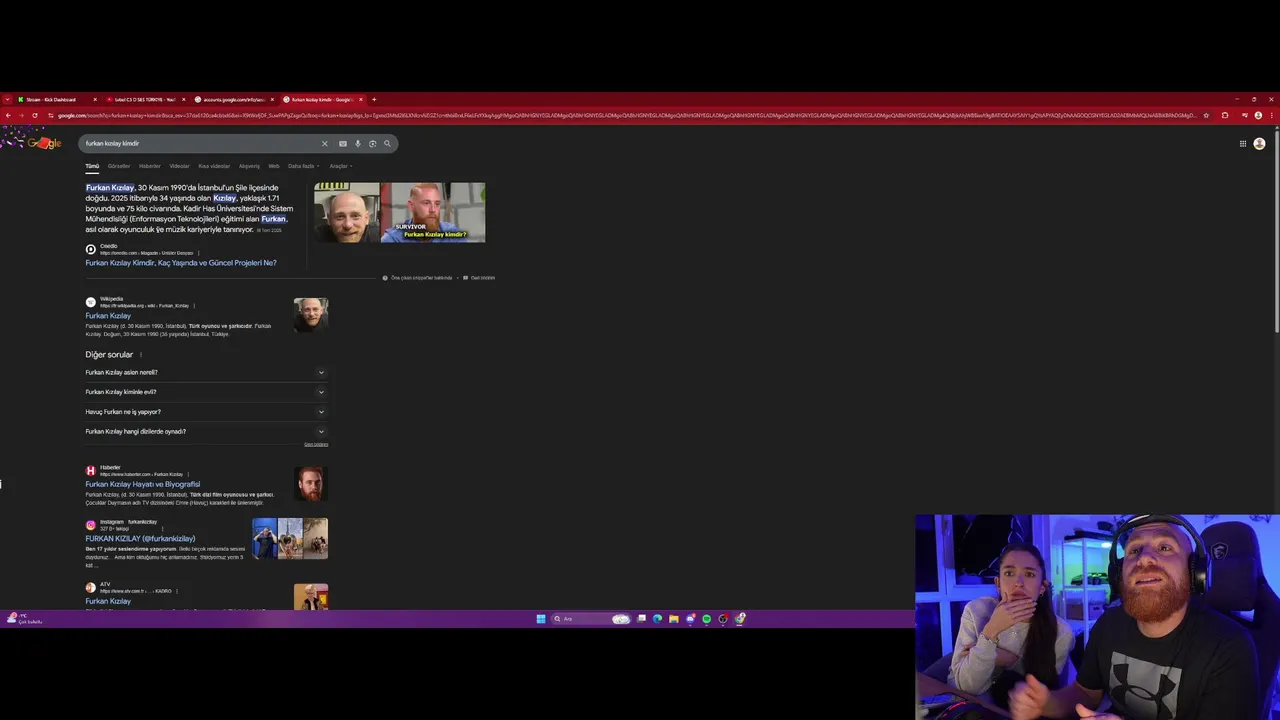
Task: Open the Wikipedia Furkan Kızılay result
Action: 108,316
